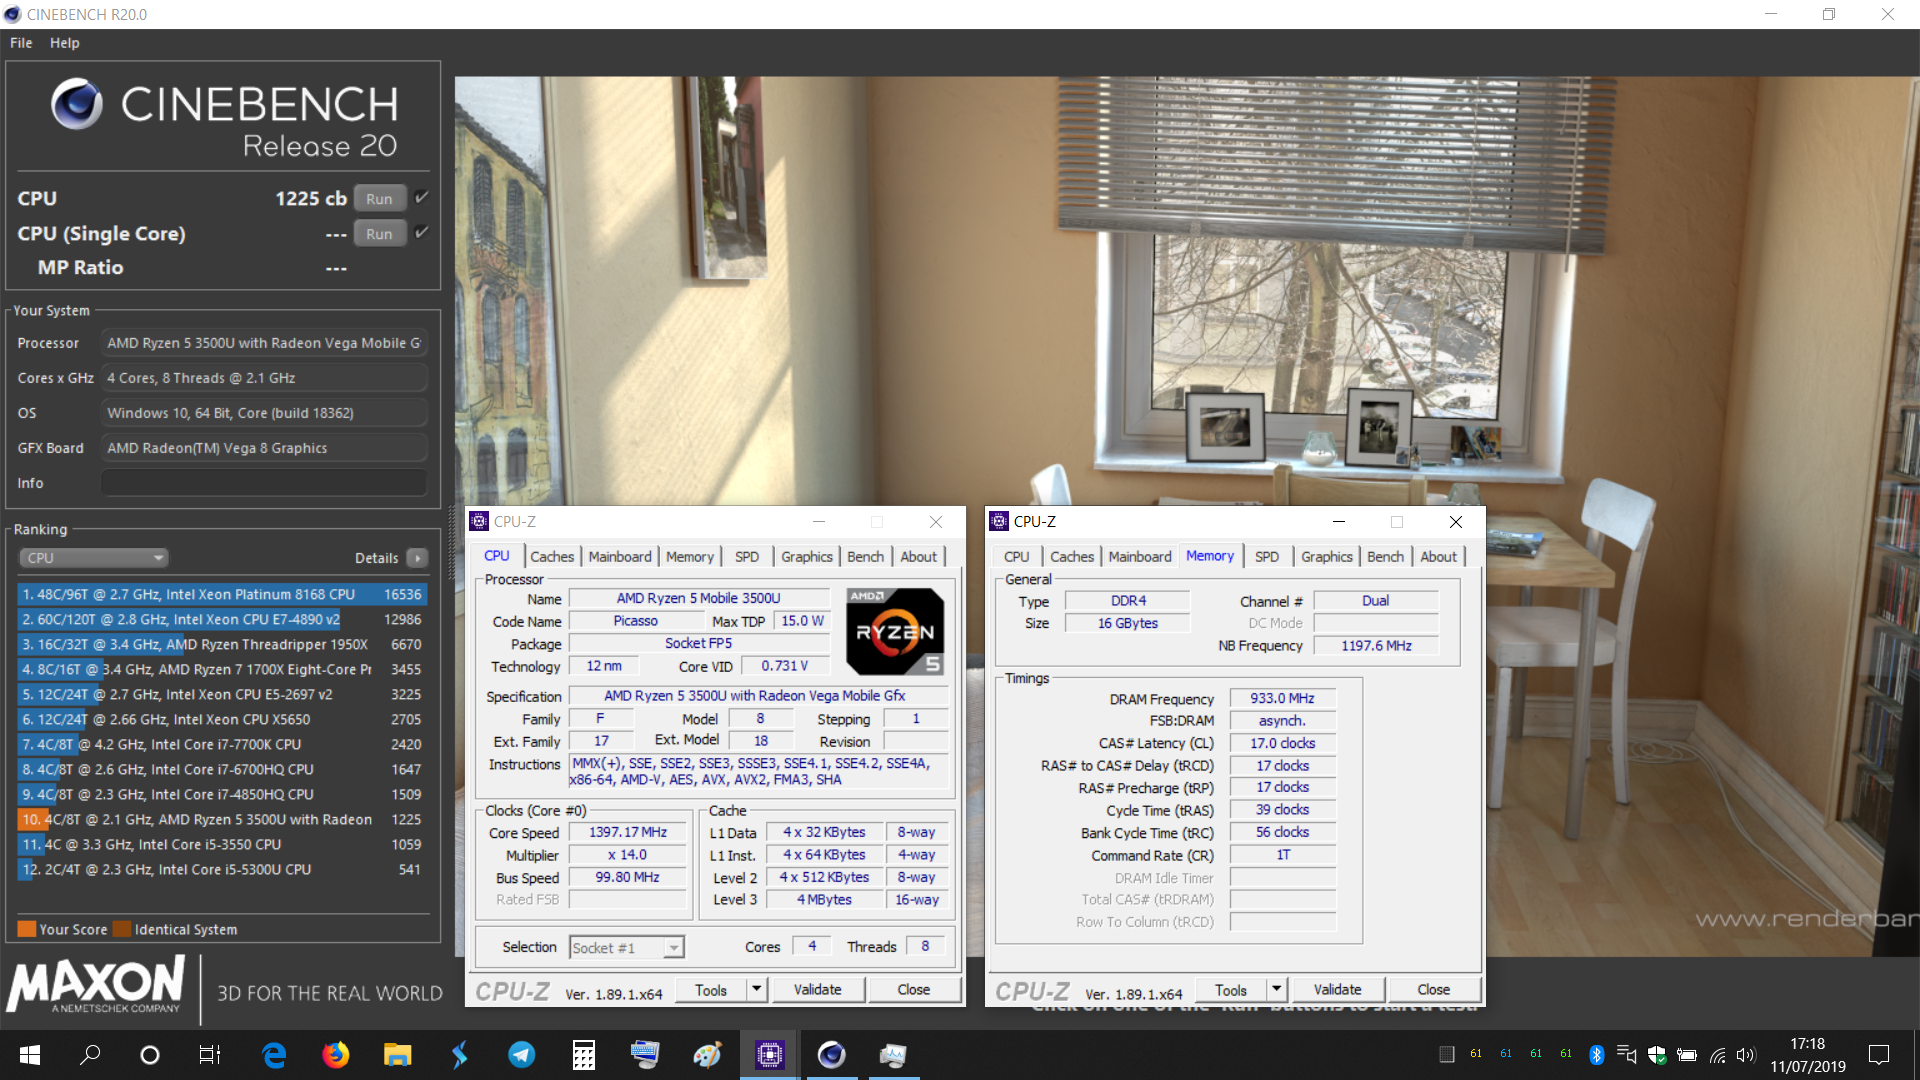The height and width of the screenshot is (1080, 1920).
Task: Open Calculator from taskbar
Action: tap(584, 1055)
